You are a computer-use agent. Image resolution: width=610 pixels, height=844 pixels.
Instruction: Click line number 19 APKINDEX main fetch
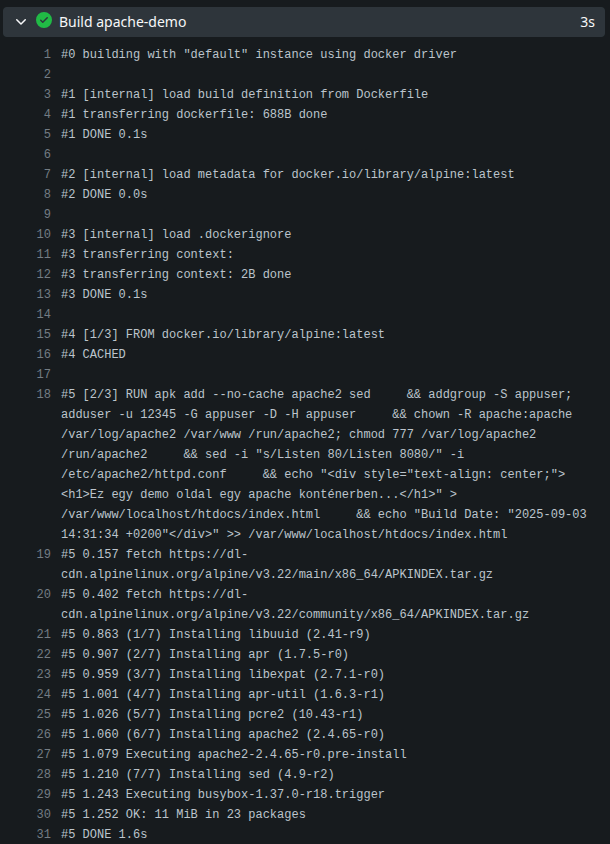coord(44,554)
